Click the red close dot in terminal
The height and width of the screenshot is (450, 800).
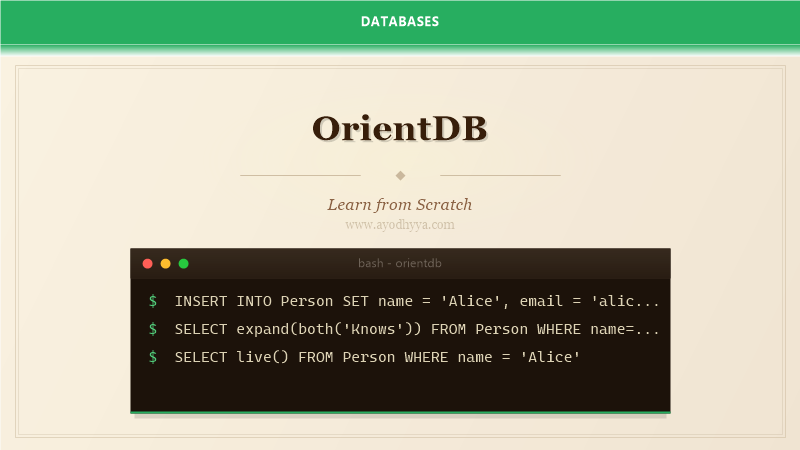point(147,264)
